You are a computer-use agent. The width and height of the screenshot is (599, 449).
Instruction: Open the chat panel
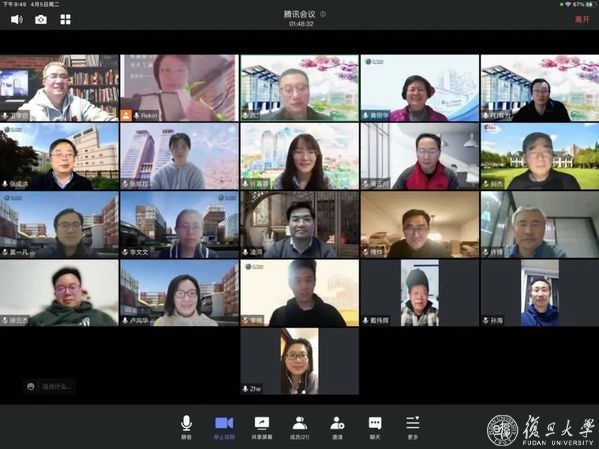click(x=375, y=427)
